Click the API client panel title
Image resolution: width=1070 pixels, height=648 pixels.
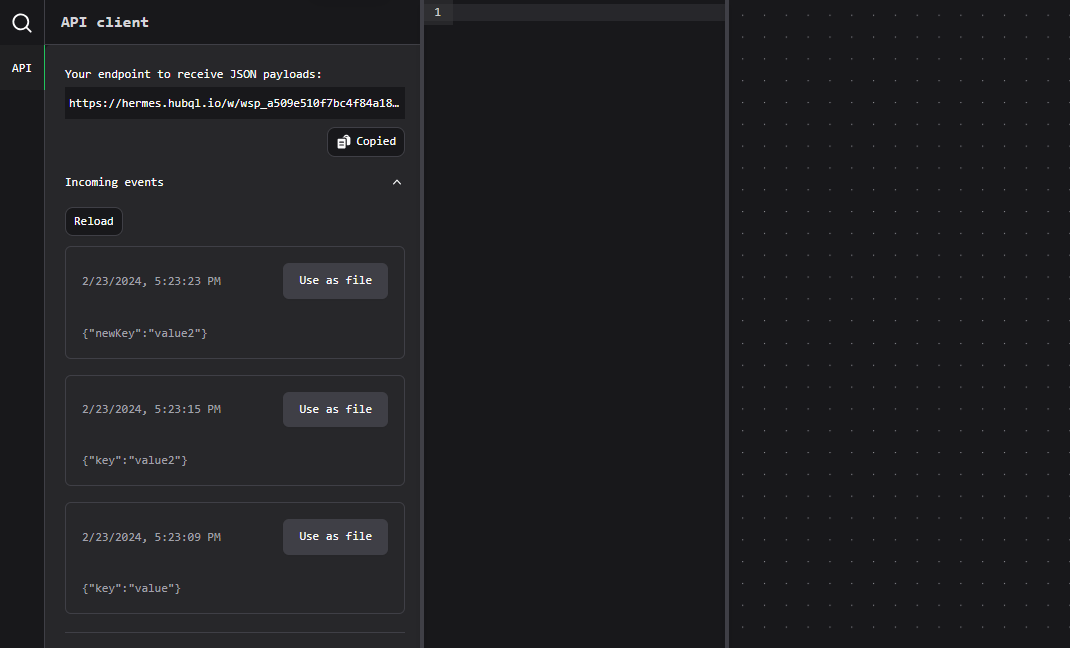click(104, 21)
